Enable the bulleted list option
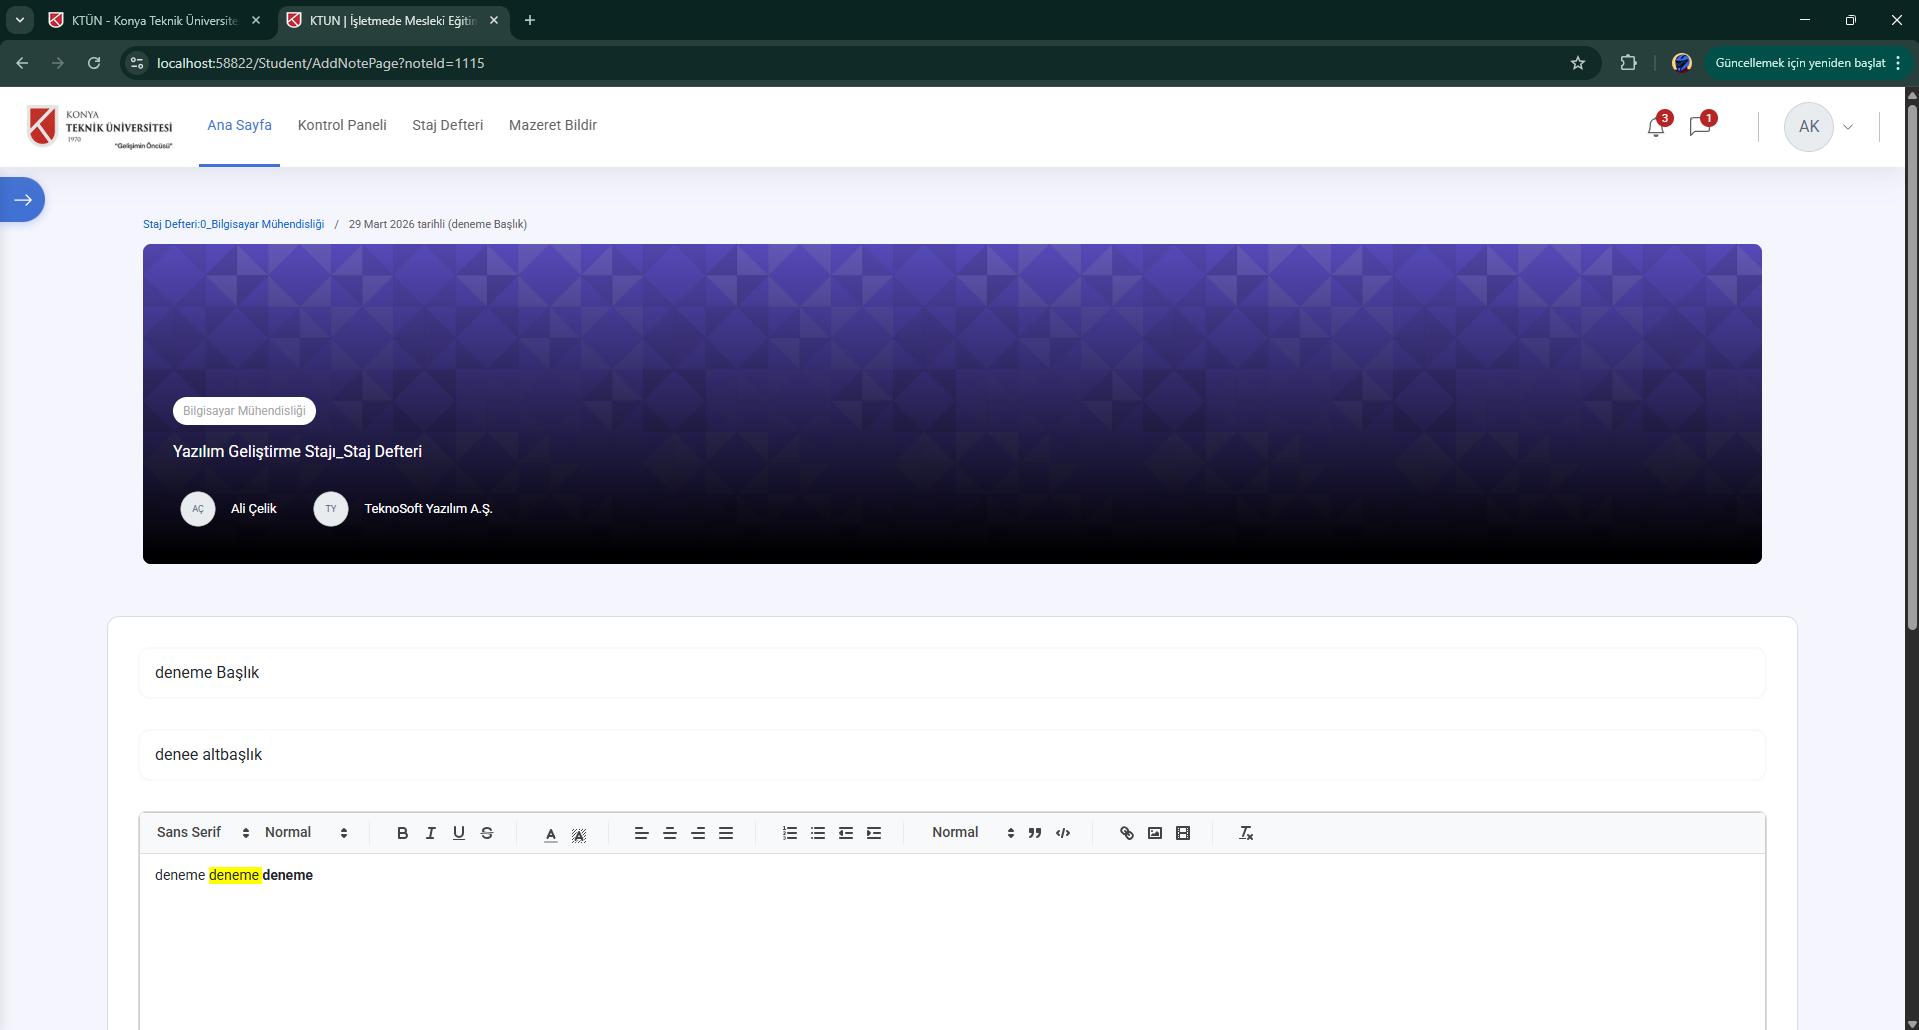The image size is (1919, 1030). [x=818, y=832]
